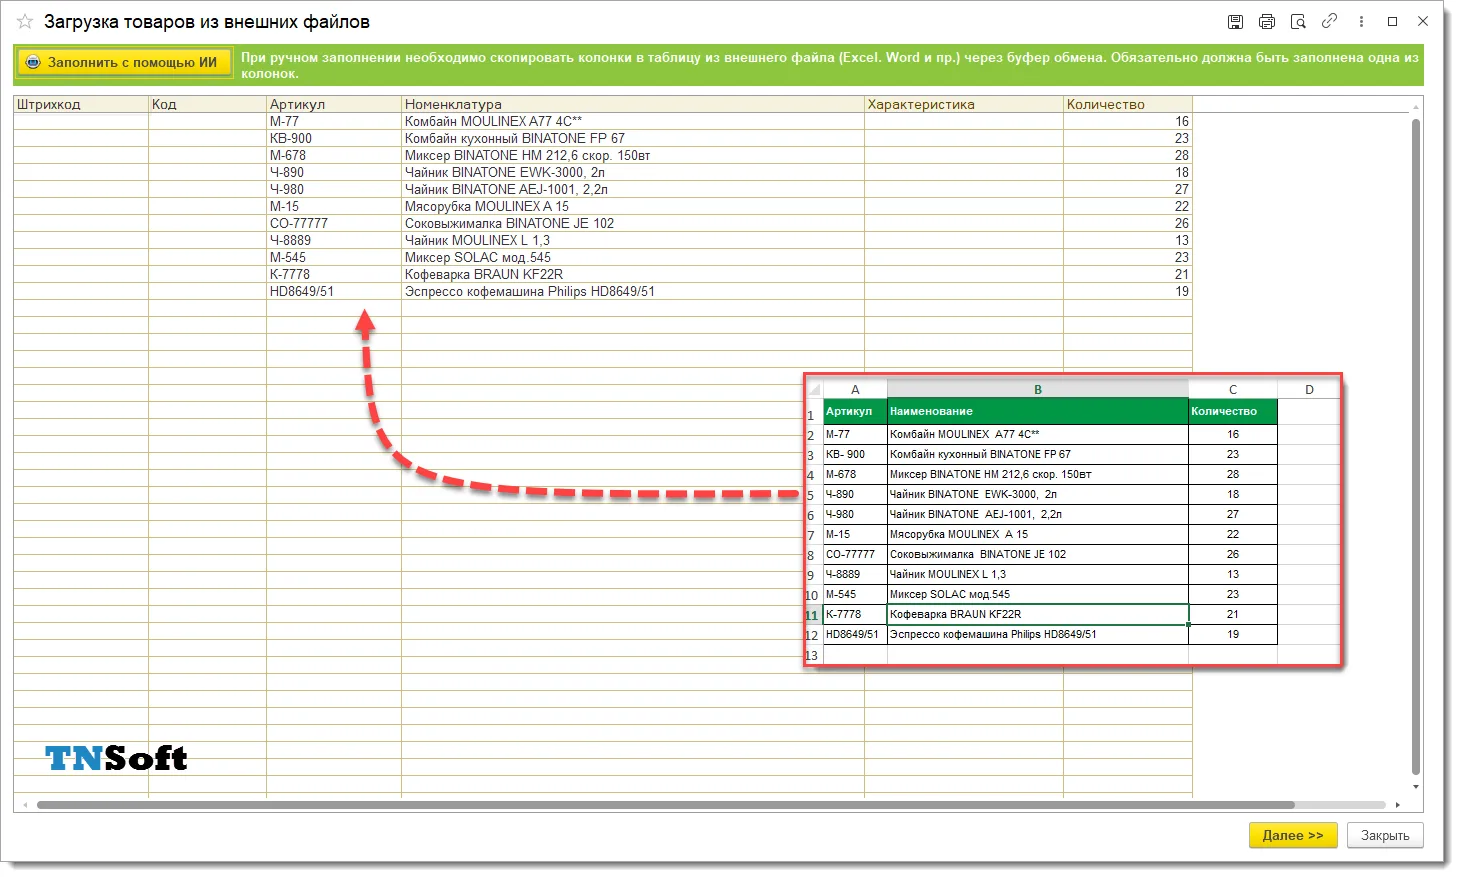Click the save (floppy disk) icon
This screenshot has height=877, width=1459.
coord(1235,21)
